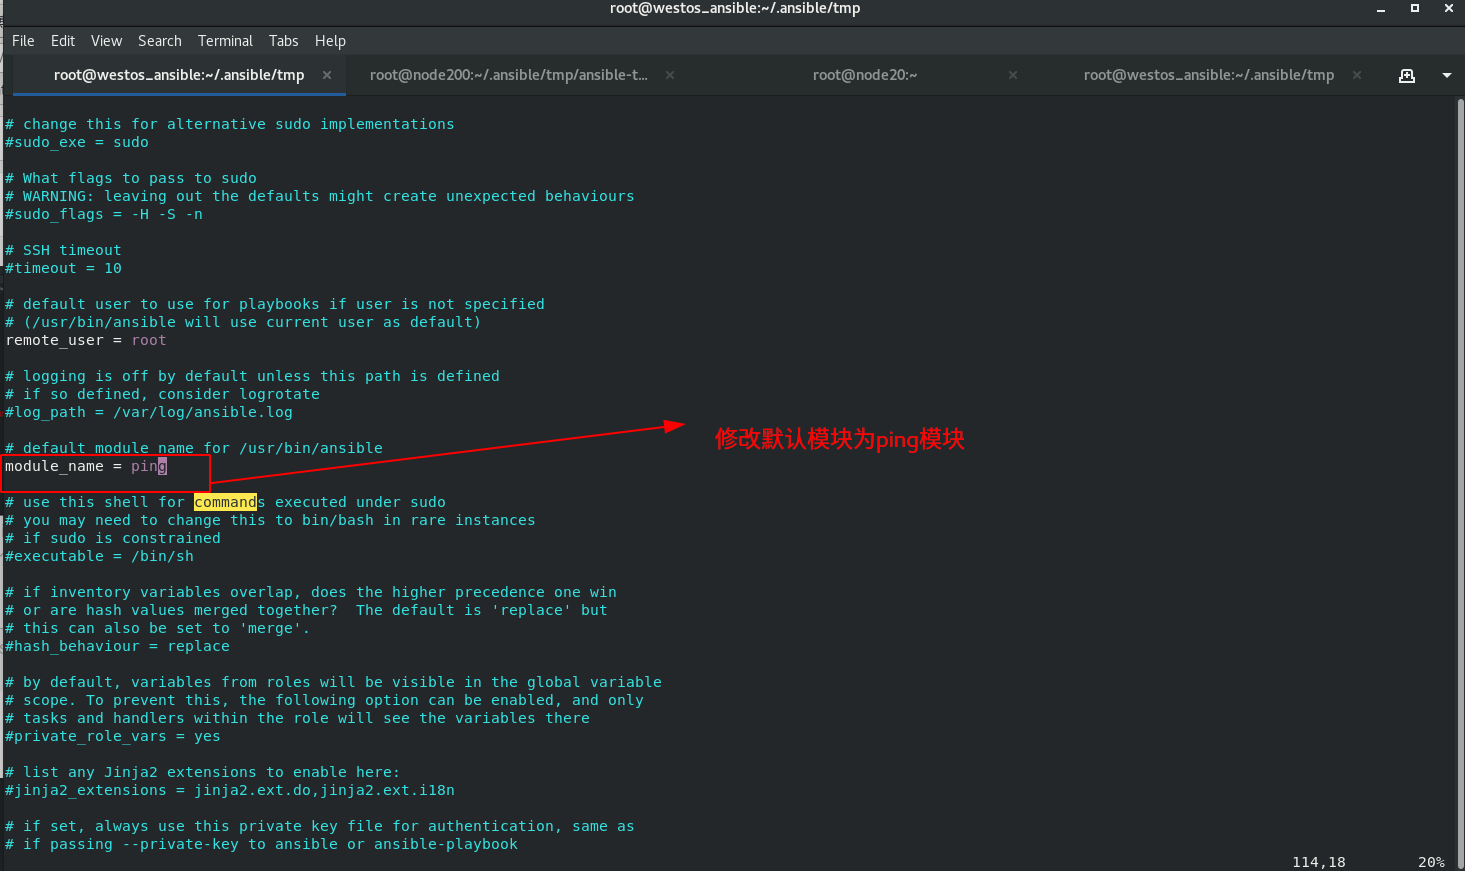Switch to first root@westos_ansible tab
Screen dimensions: 1465x871
[179, 75]
